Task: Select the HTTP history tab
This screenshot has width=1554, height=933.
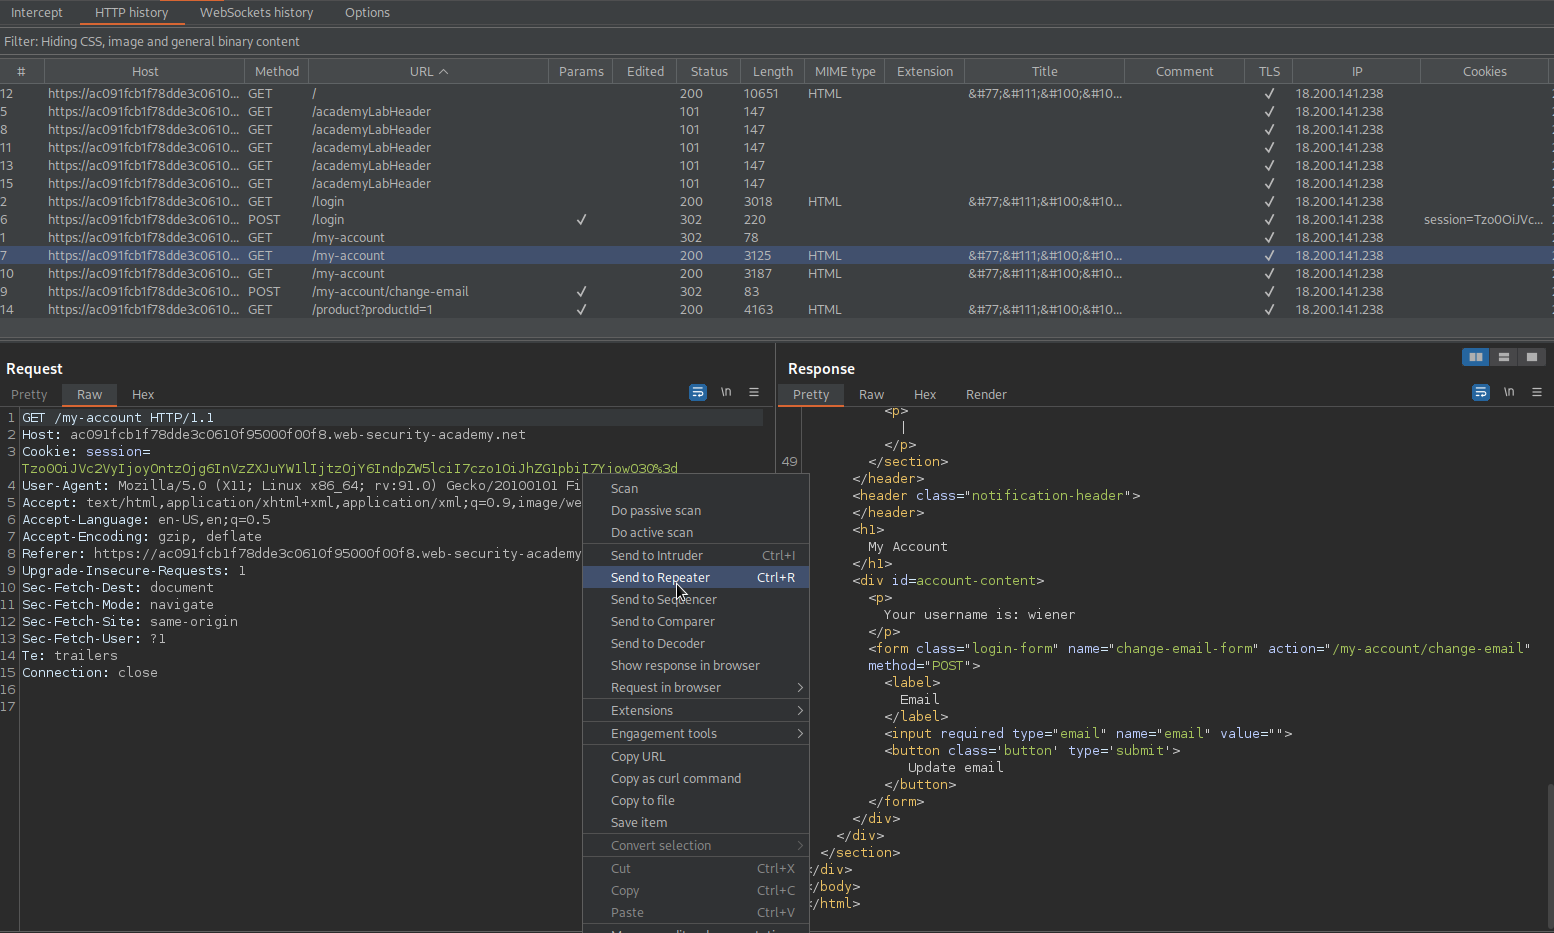Action: [x=132, y=13]
